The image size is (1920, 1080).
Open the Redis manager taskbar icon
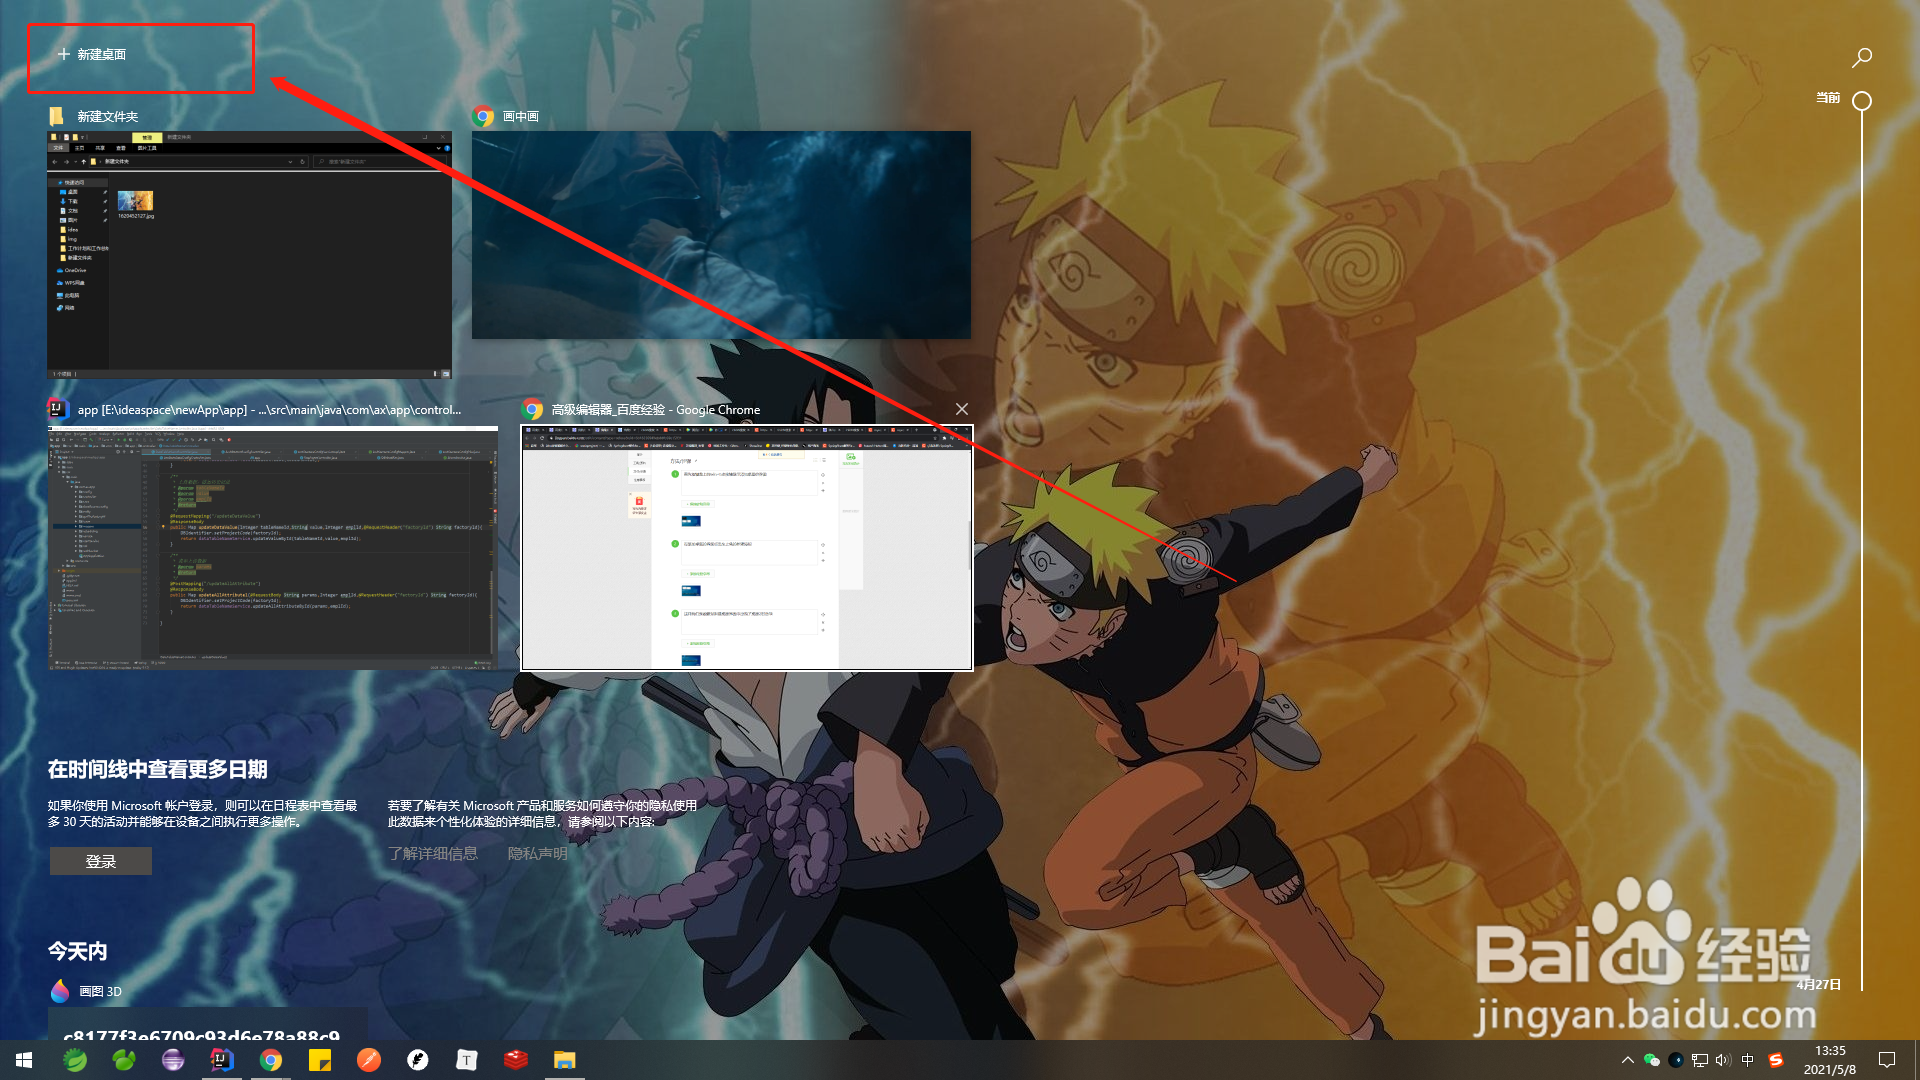[516, 1060]
